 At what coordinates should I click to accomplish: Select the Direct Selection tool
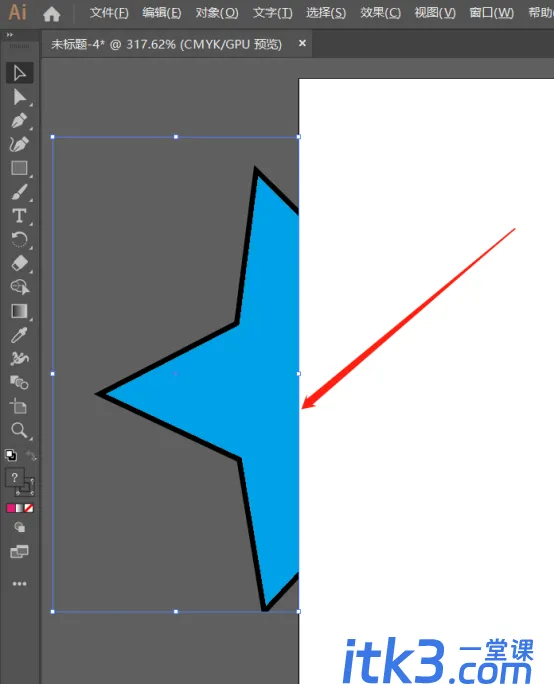pos(19,97)
